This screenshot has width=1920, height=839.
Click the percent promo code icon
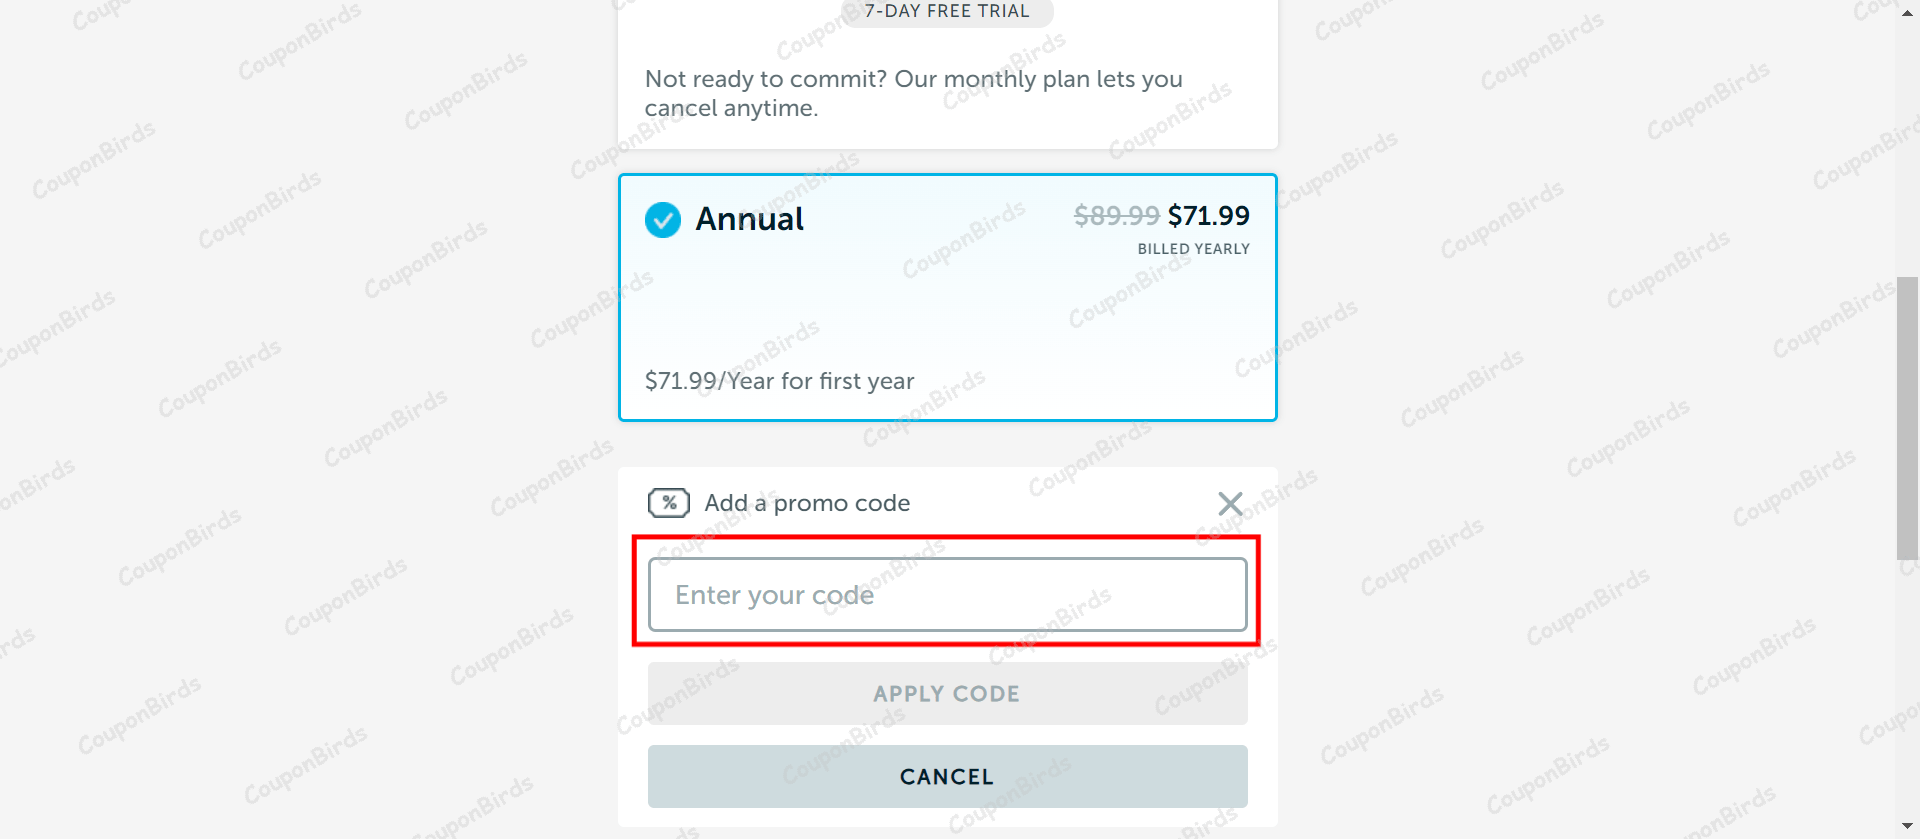(668, 502)
